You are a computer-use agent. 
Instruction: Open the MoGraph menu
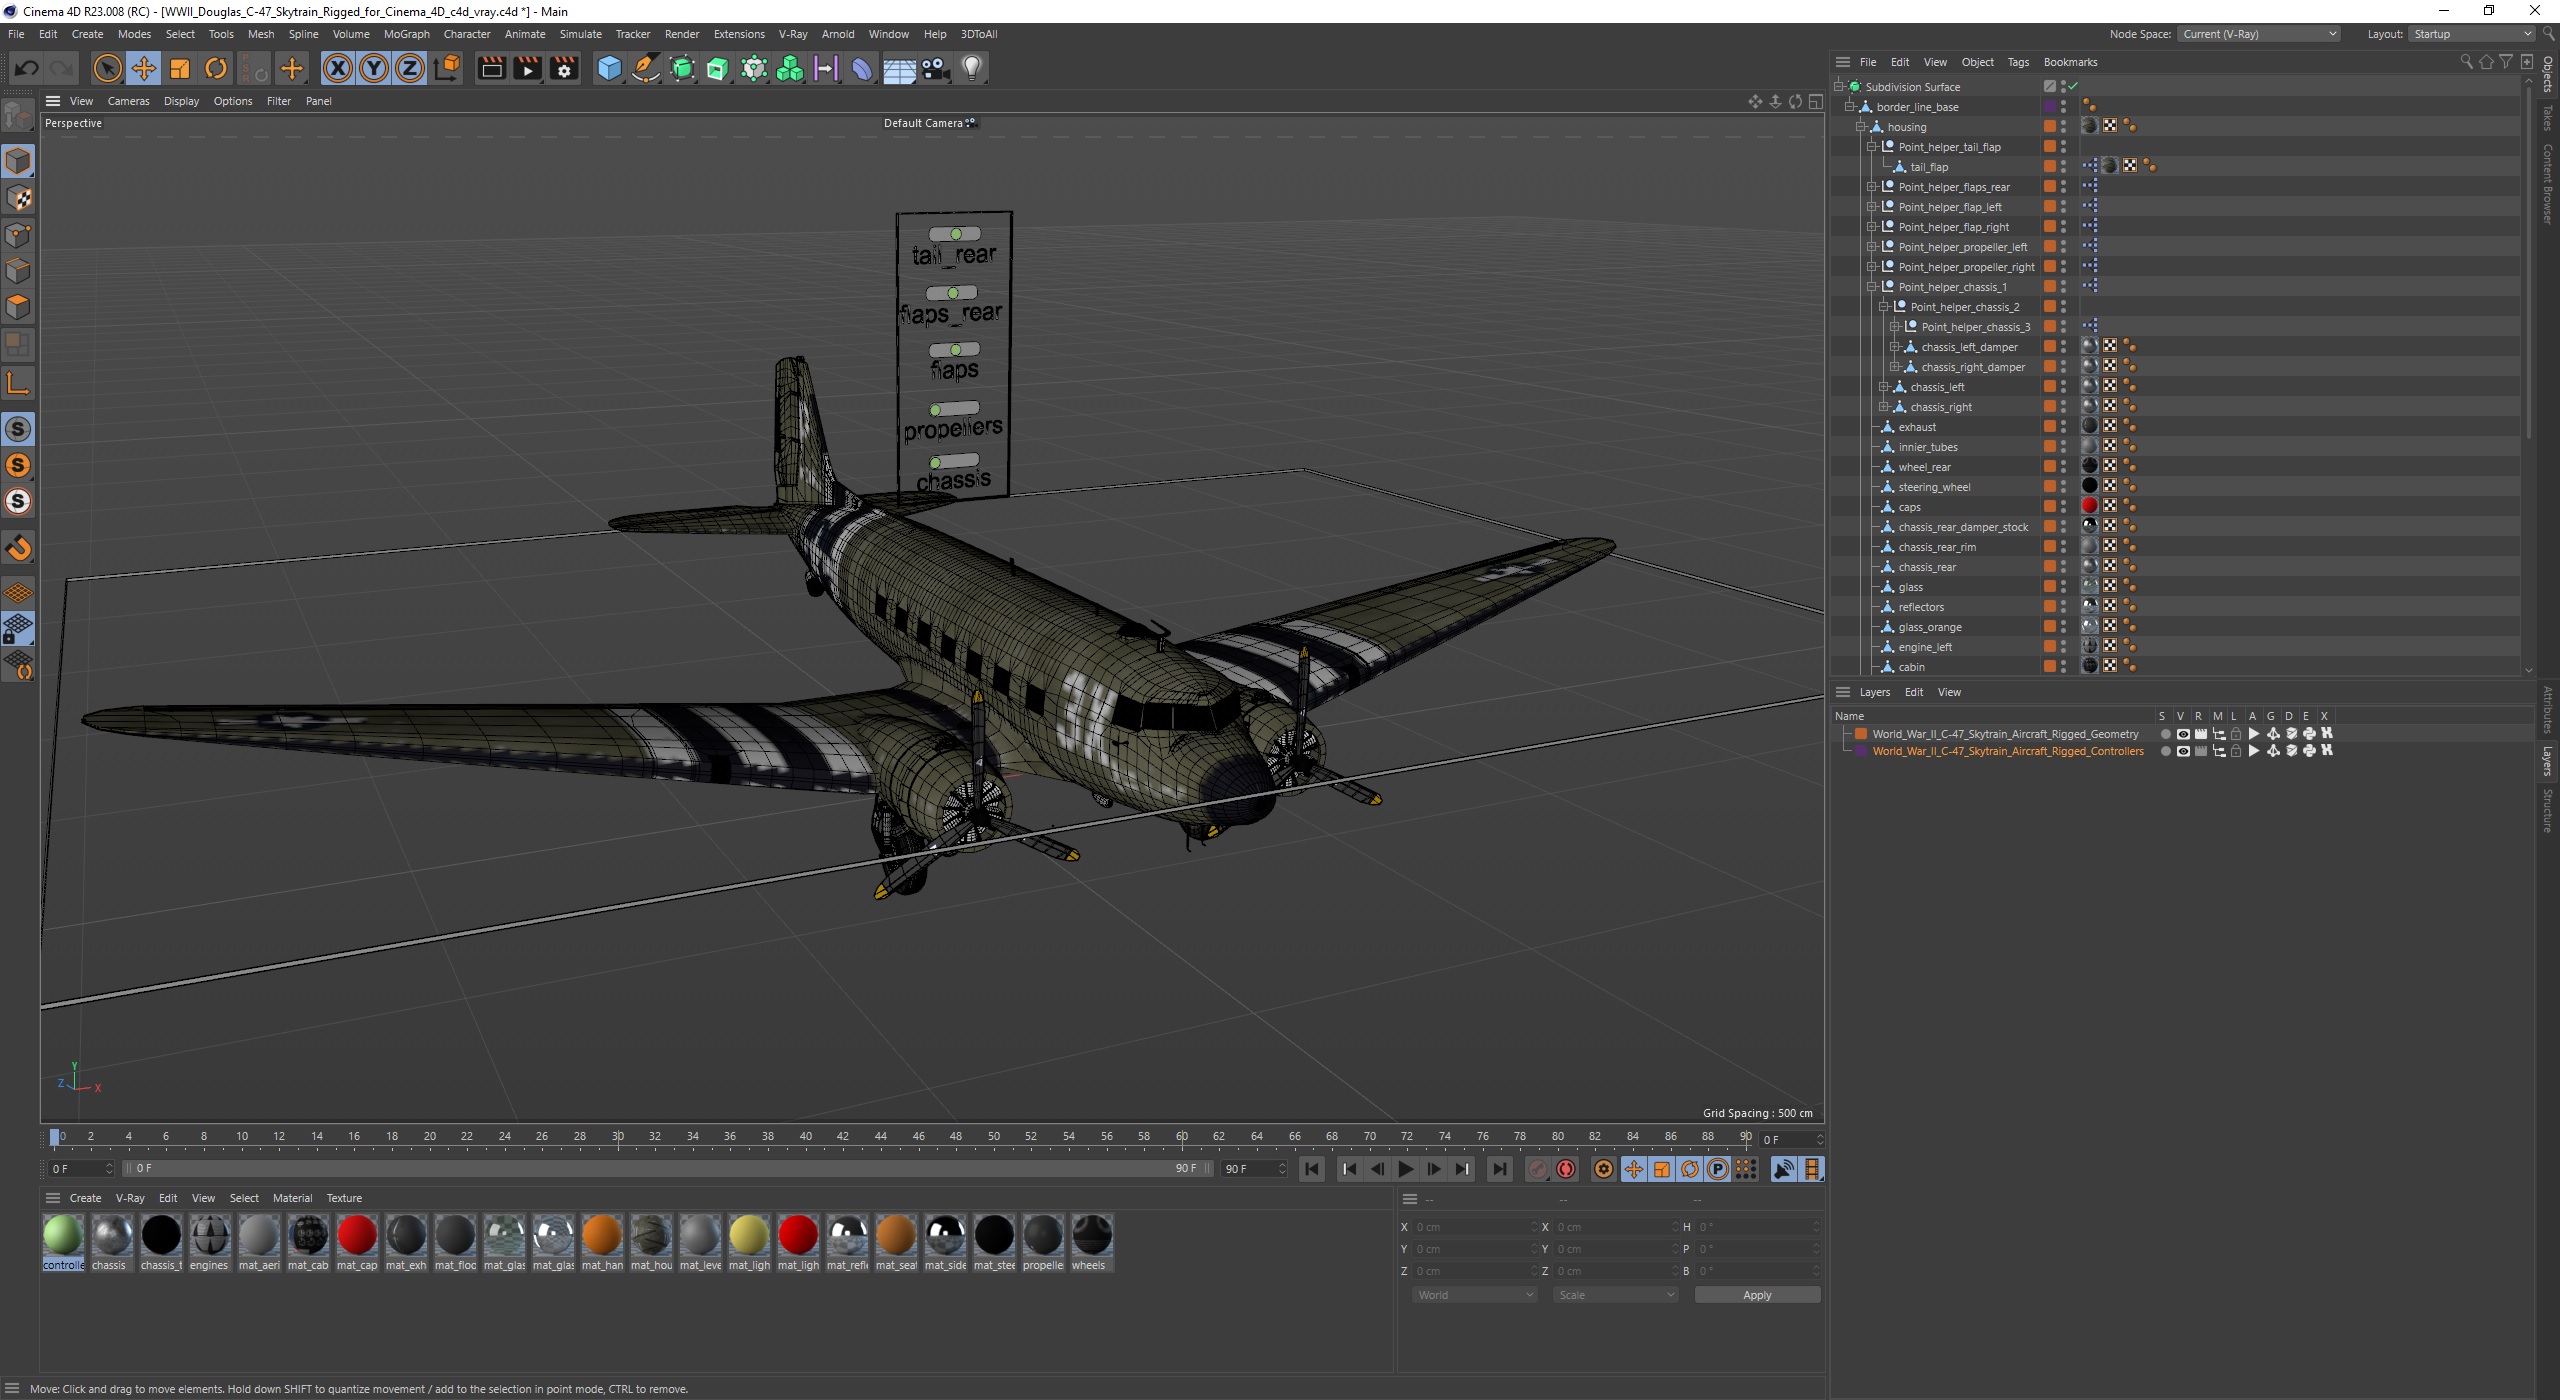406,34
